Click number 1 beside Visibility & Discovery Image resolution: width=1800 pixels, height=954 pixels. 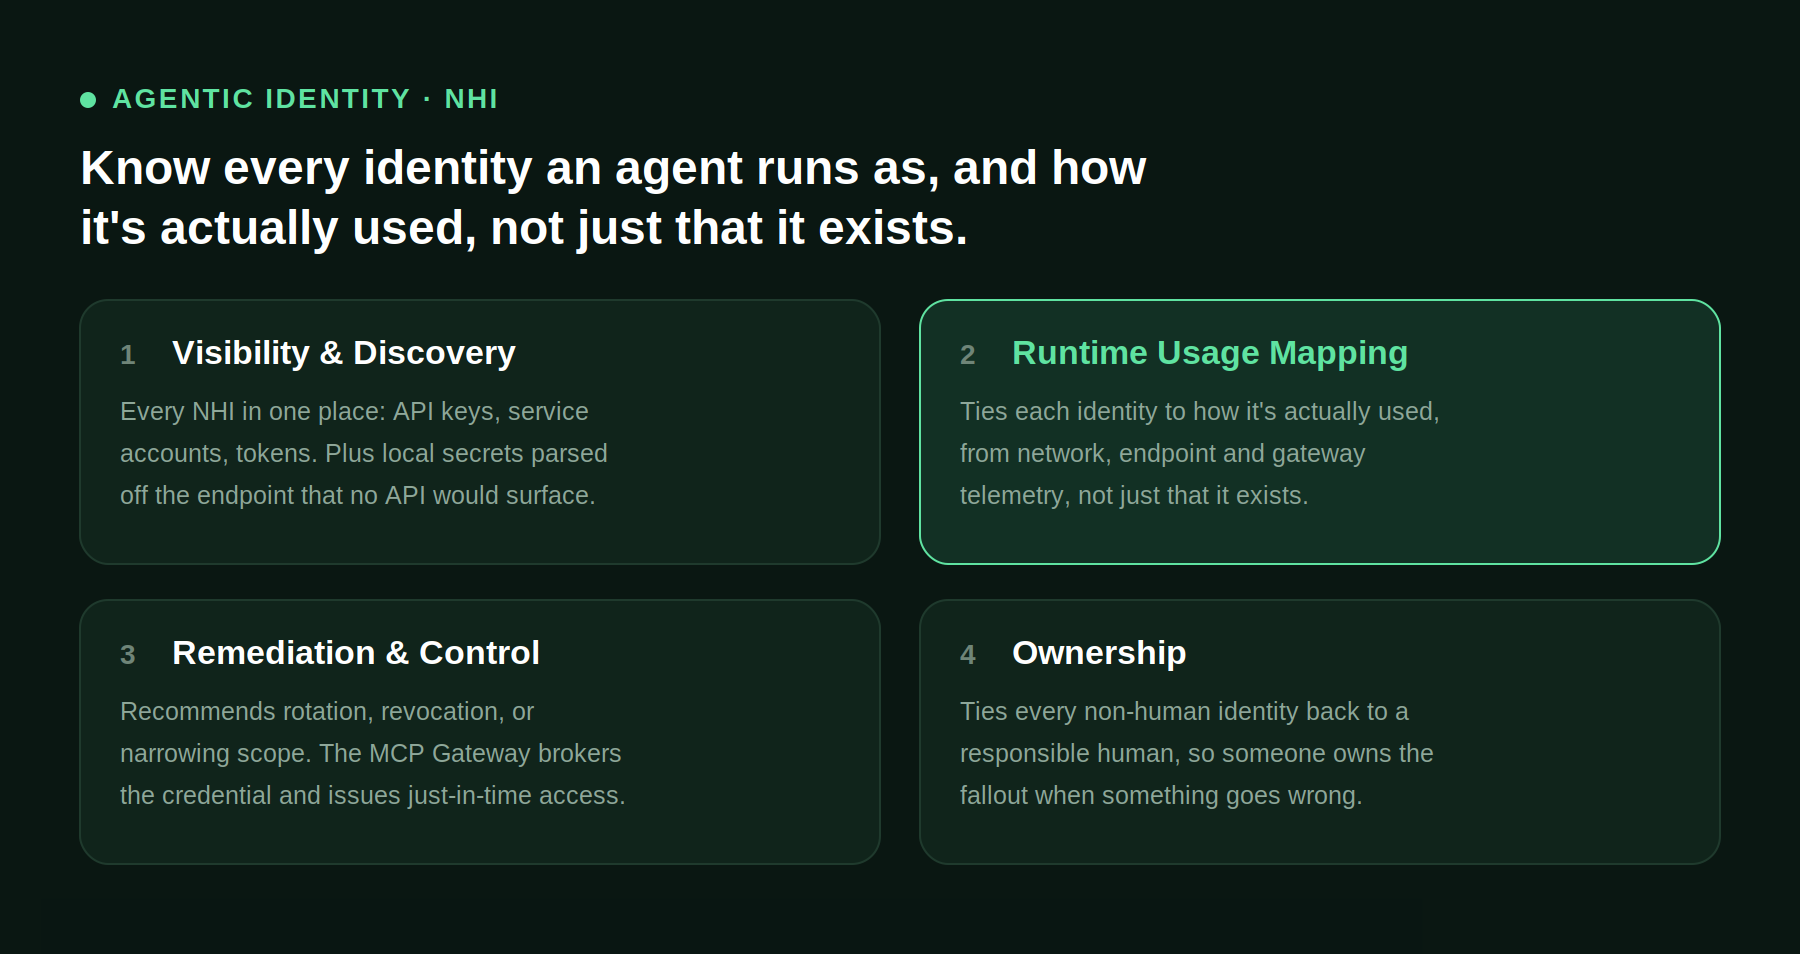tap(128, 355)
